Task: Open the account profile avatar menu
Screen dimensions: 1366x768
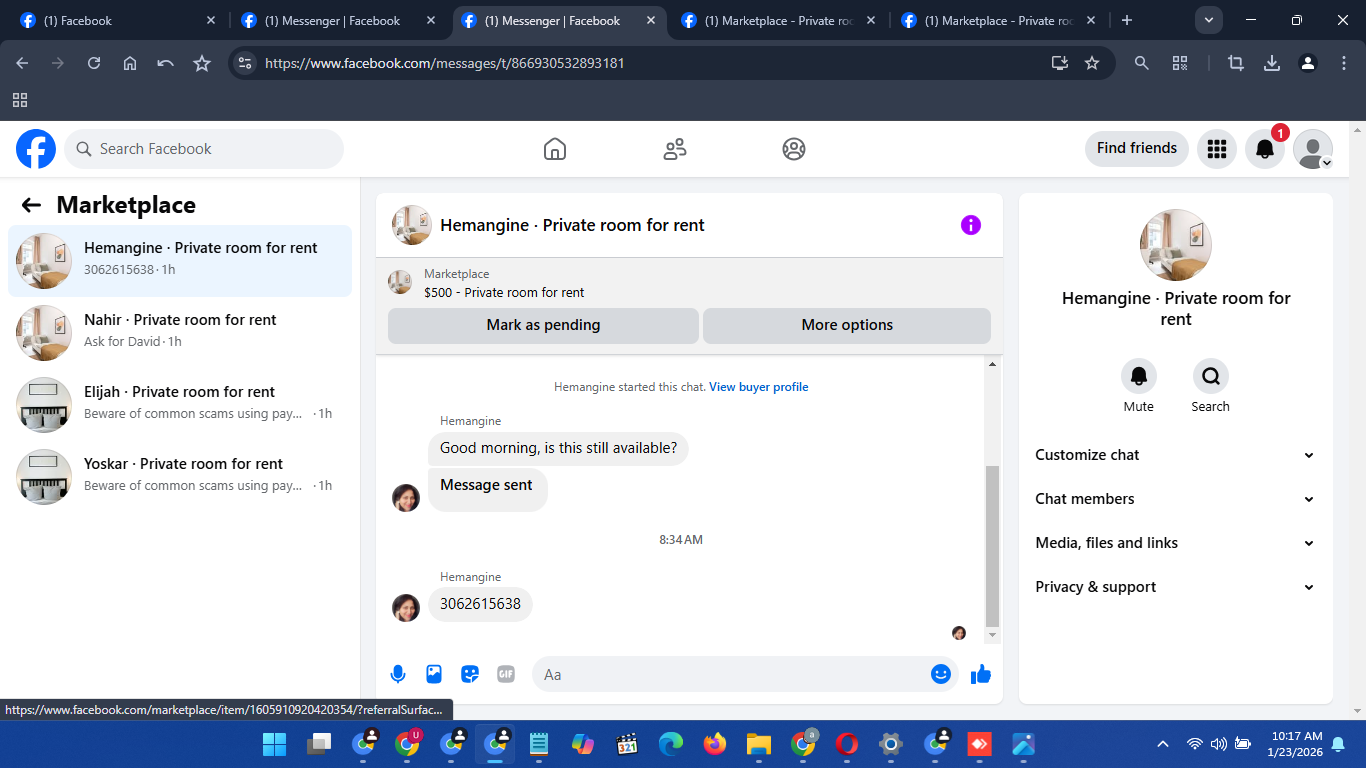Action: [x=1313, y=149]
